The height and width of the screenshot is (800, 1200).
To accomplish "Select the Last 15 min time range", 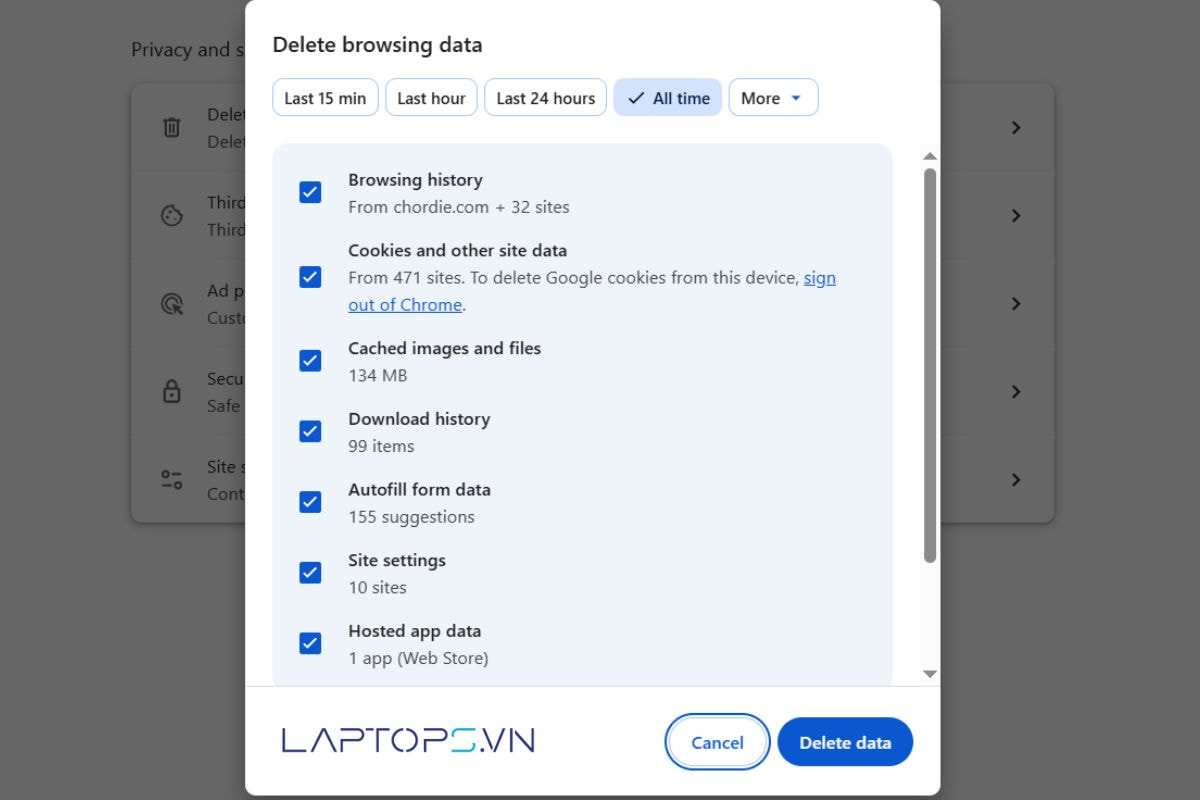I will [x=325, y=98].
